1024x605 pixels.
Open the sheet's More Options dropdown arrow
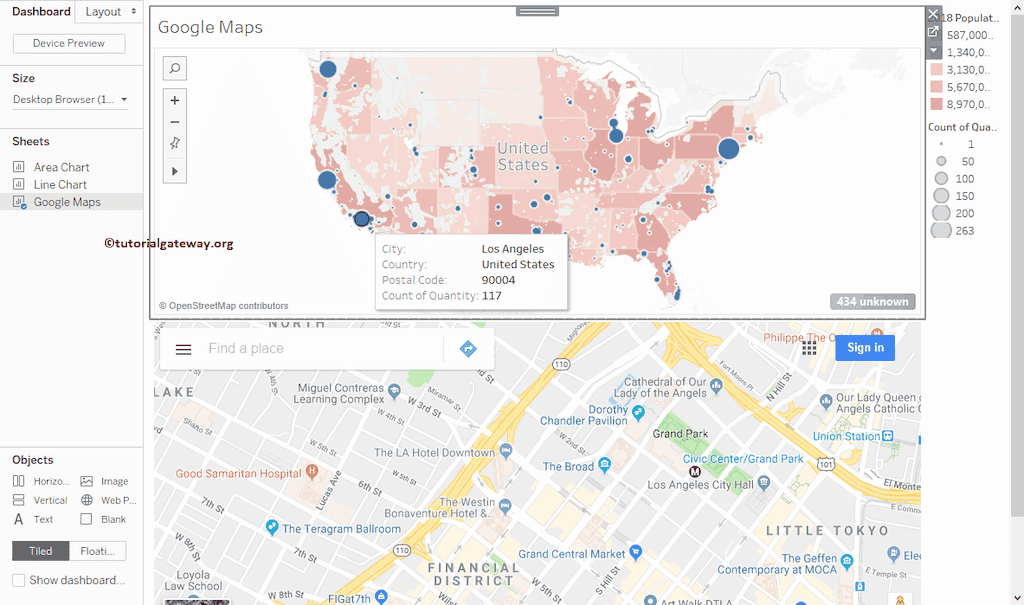click(x=933, y=50)
